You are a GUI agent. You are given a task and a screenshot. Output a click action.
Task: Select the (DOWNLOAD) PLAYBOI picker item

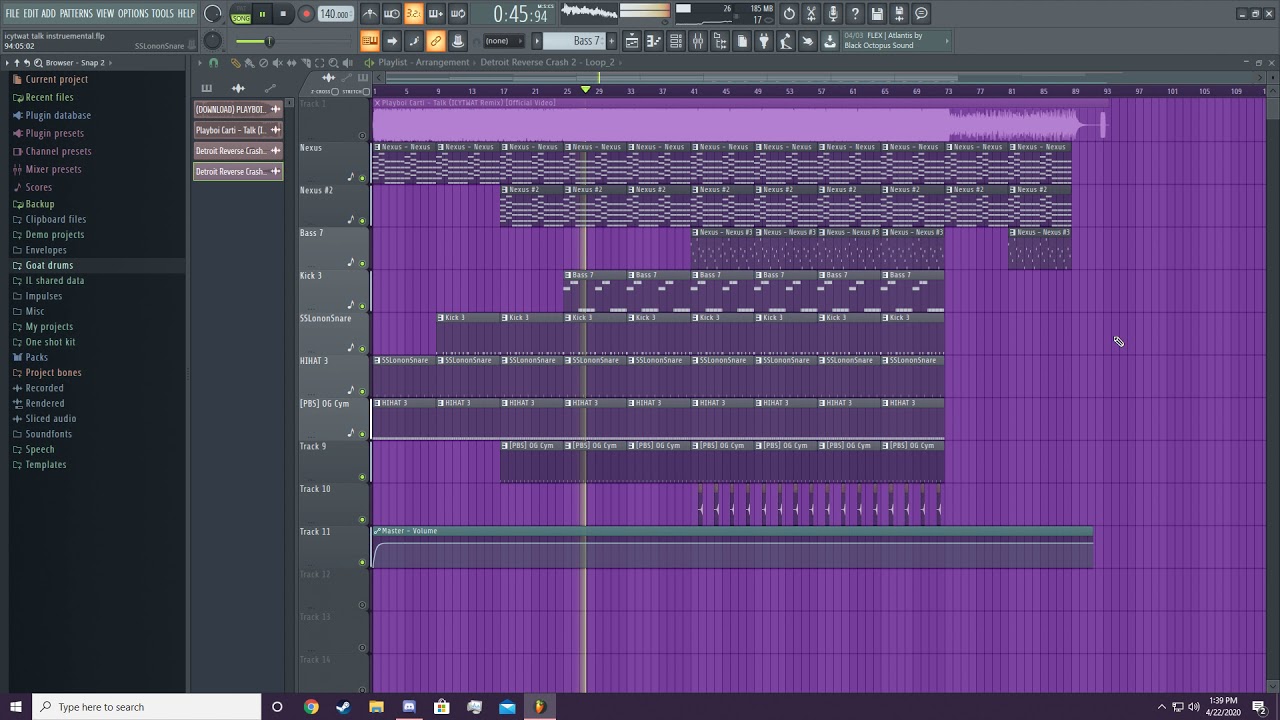(238, 109)
